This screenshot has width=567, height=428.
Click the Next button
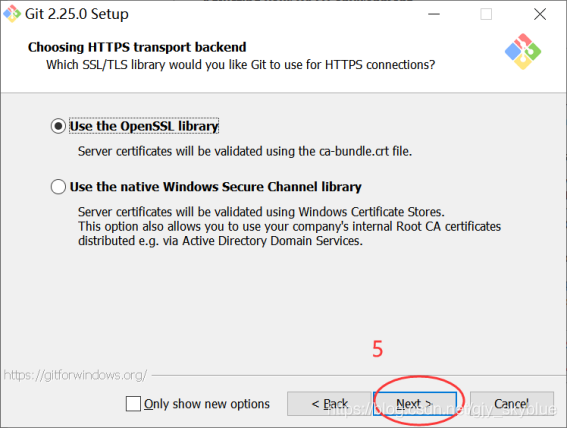click(x=414, y=403)
